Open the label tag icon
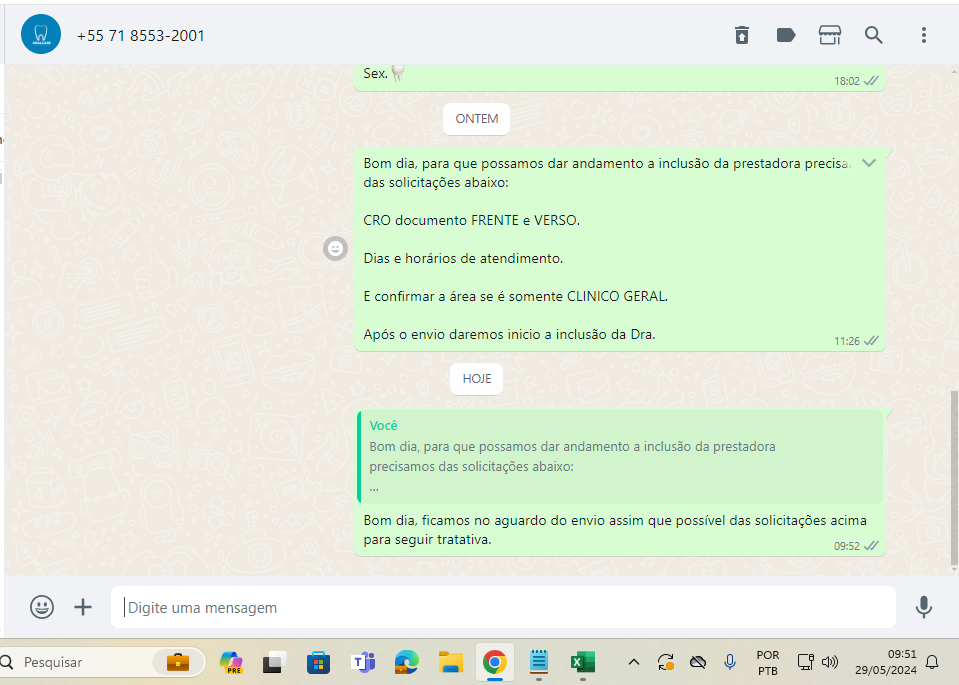 click(785, 35)
